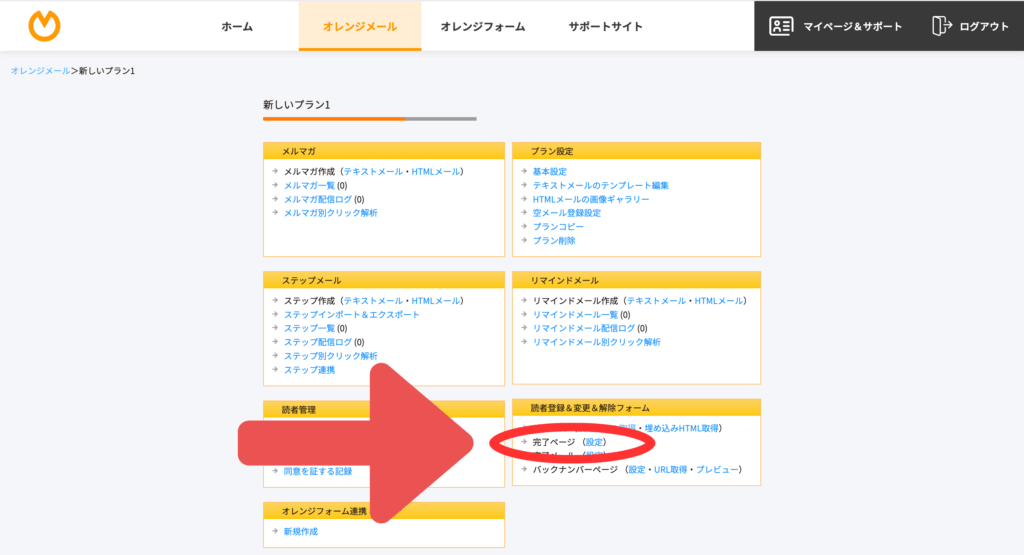Open ステップ配信ログ link
Image resolution: width=1024 pixels, height=555 pixels.
click(317, 342)
